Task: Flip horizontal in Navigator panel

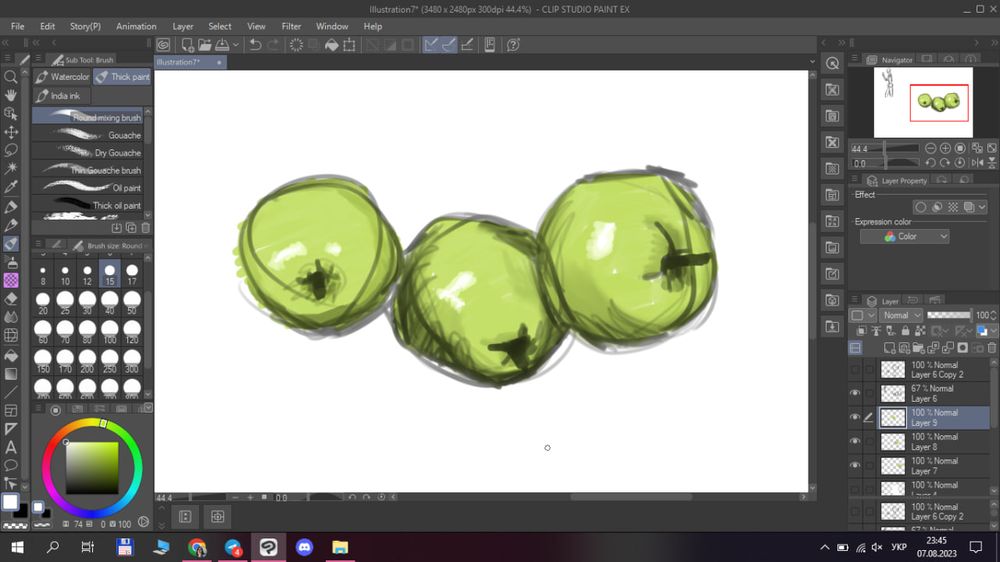Action: (977, 163)
